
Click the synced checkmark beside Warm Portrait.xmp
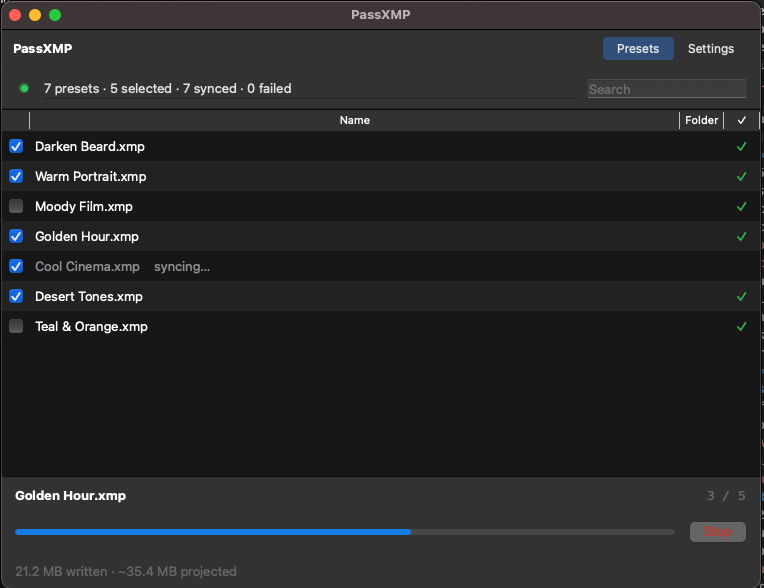click(x=741, y=176)
